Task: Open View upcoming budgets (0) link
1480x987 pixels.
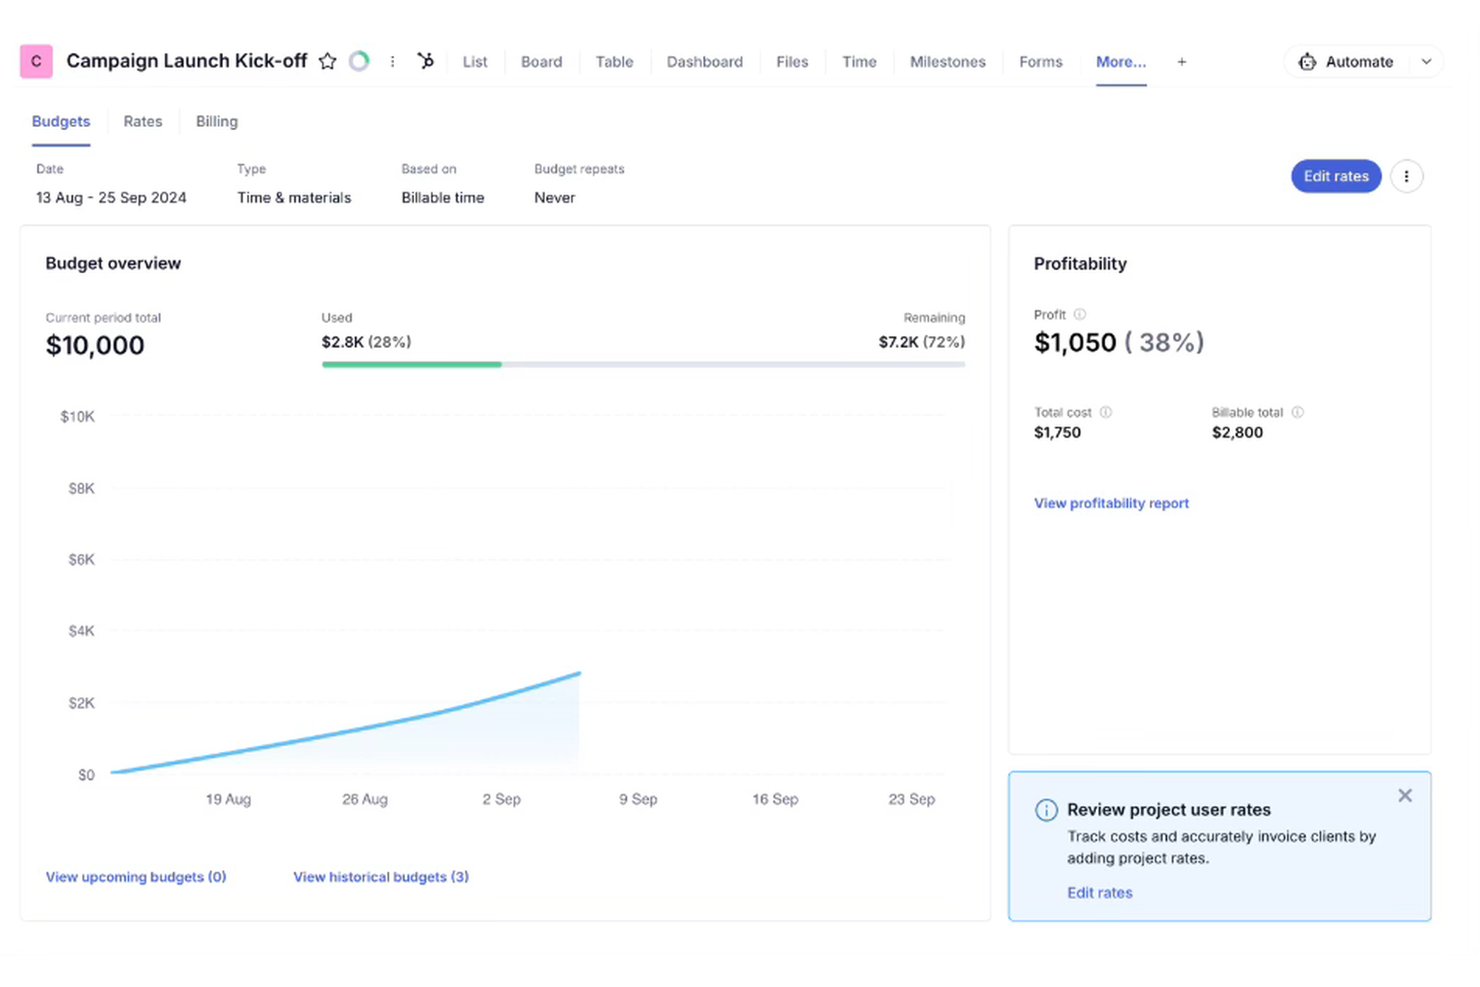Action: click(x=136, y=877)
